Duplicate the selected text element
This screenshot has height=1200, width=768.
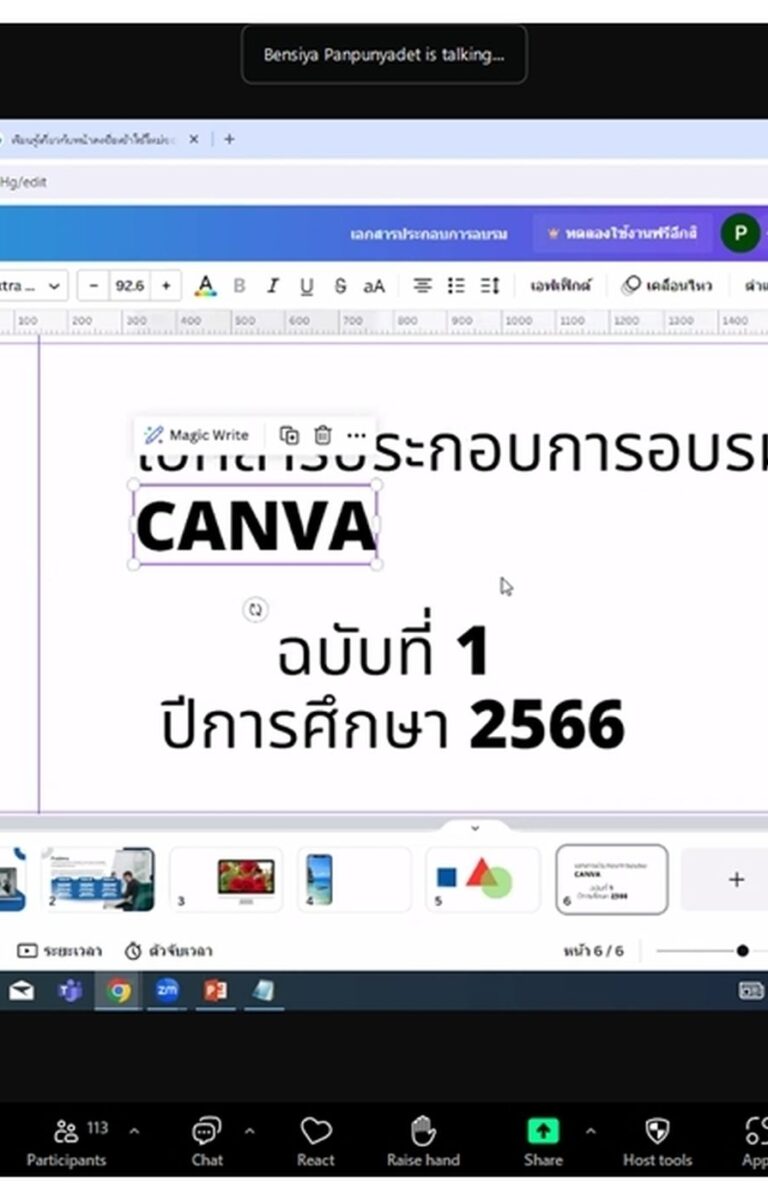pos(289,435)
